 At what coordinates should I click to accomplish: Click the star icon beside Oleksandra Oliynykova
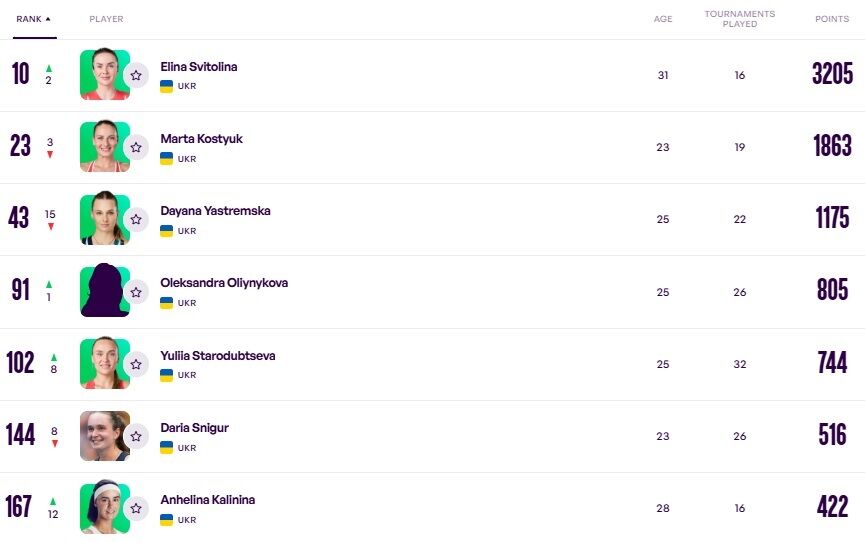(x=136, y=292)
